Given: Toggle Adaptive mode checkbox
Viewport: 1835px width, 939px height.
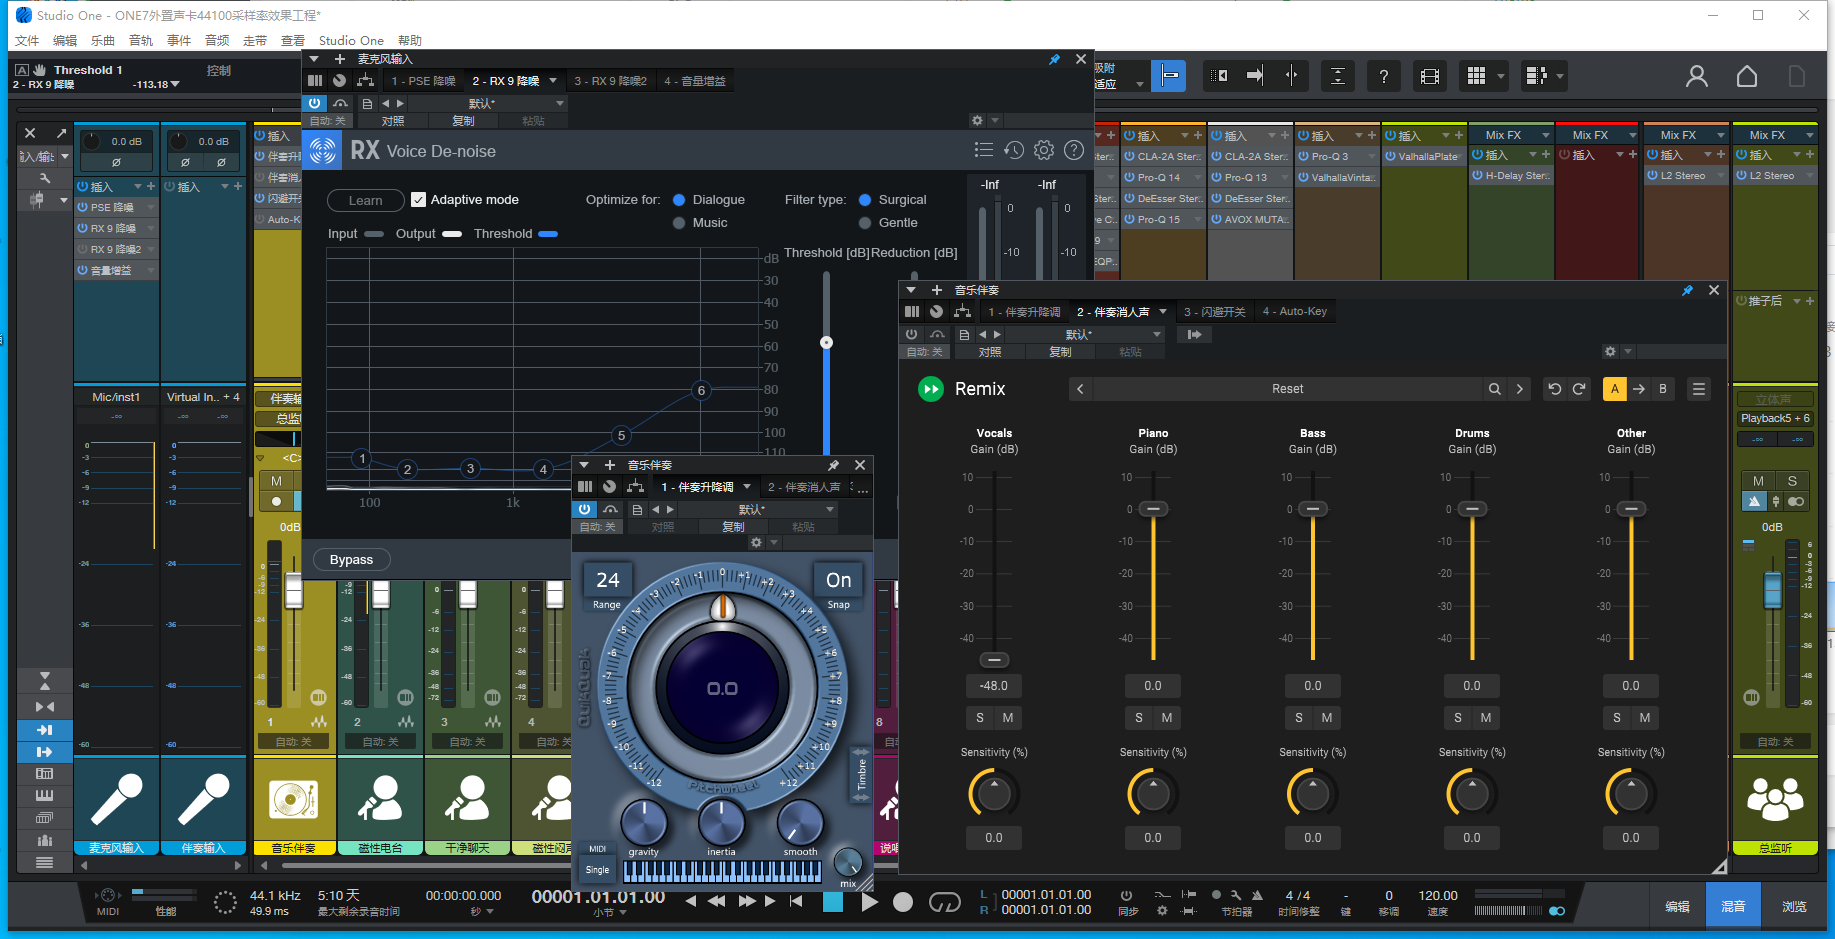Looking at the screenshot, I should [x=419, y=200].
